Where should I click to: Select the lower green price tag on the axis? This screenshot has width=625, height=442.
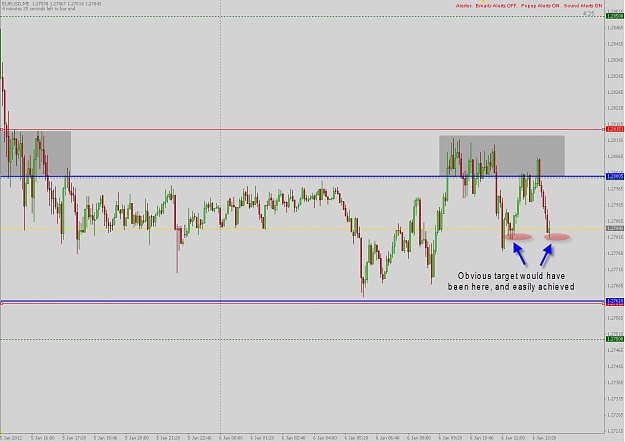point(615,339)
